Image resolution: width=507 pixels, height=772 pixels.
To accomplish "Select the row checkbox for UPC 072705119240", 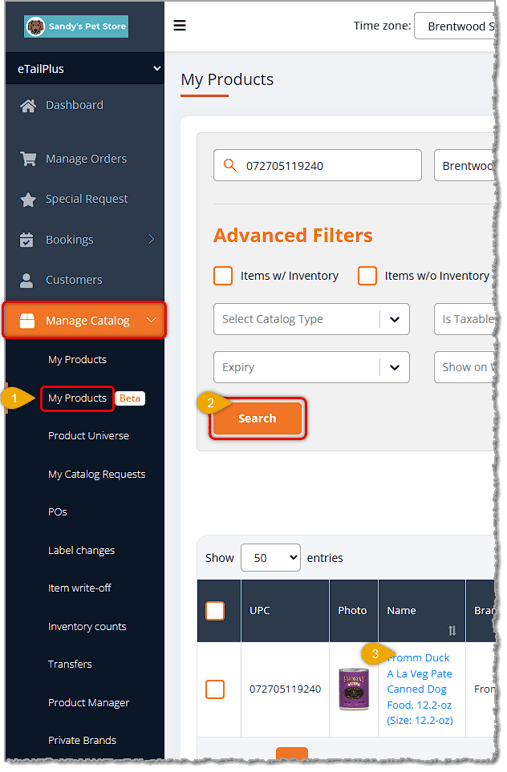I will (x=215, y=690).
